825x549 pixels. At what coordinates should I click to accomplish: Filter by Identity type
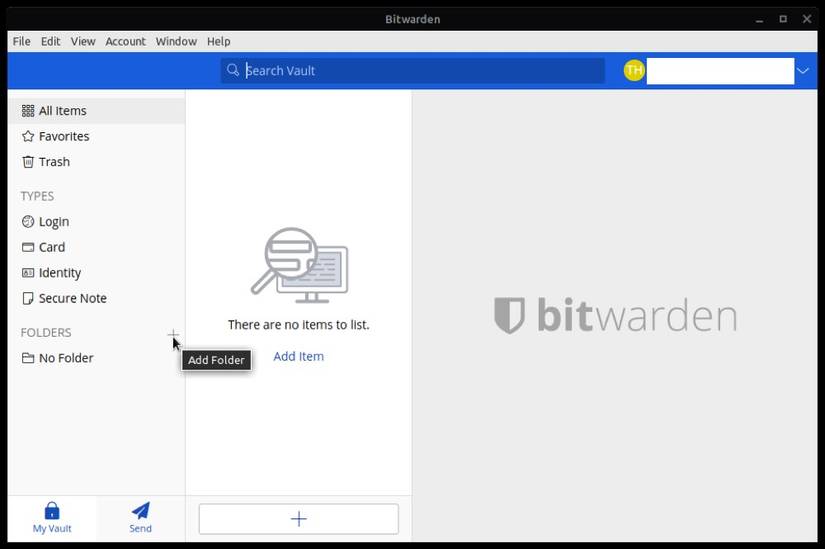tap(97, 273)
